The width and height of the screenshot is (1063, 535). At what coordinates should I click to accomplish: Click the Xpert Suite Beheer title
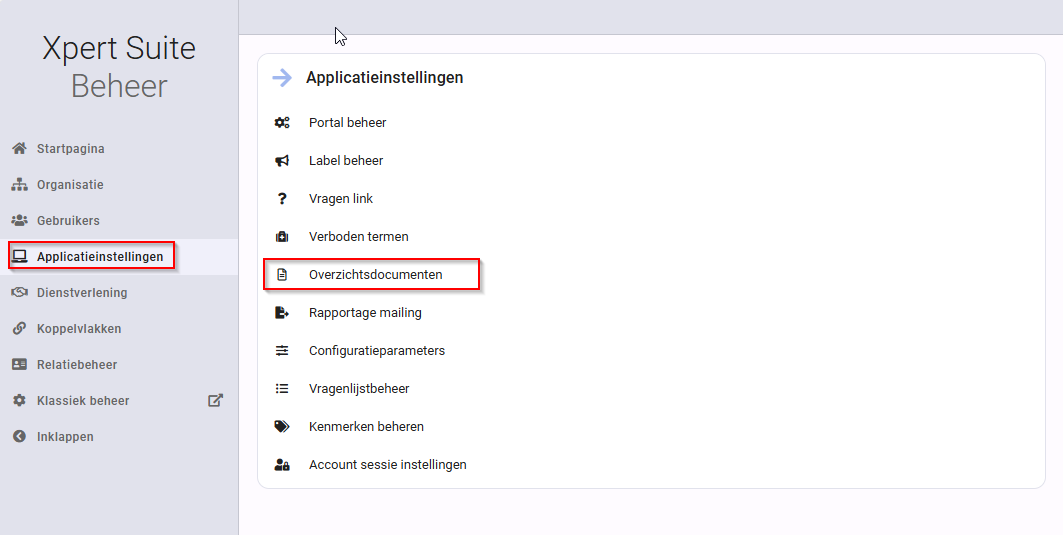click(x=119, y=67)
